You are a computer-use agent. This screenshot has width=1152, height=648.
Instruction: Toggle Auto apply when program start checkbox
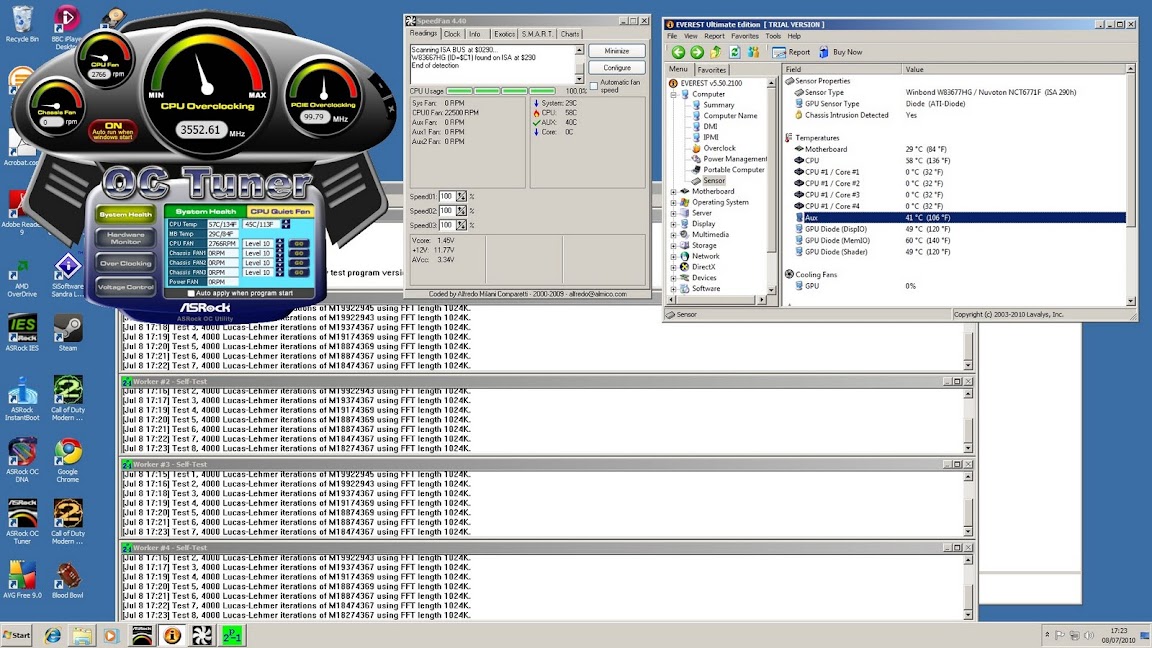click(191, 293)
